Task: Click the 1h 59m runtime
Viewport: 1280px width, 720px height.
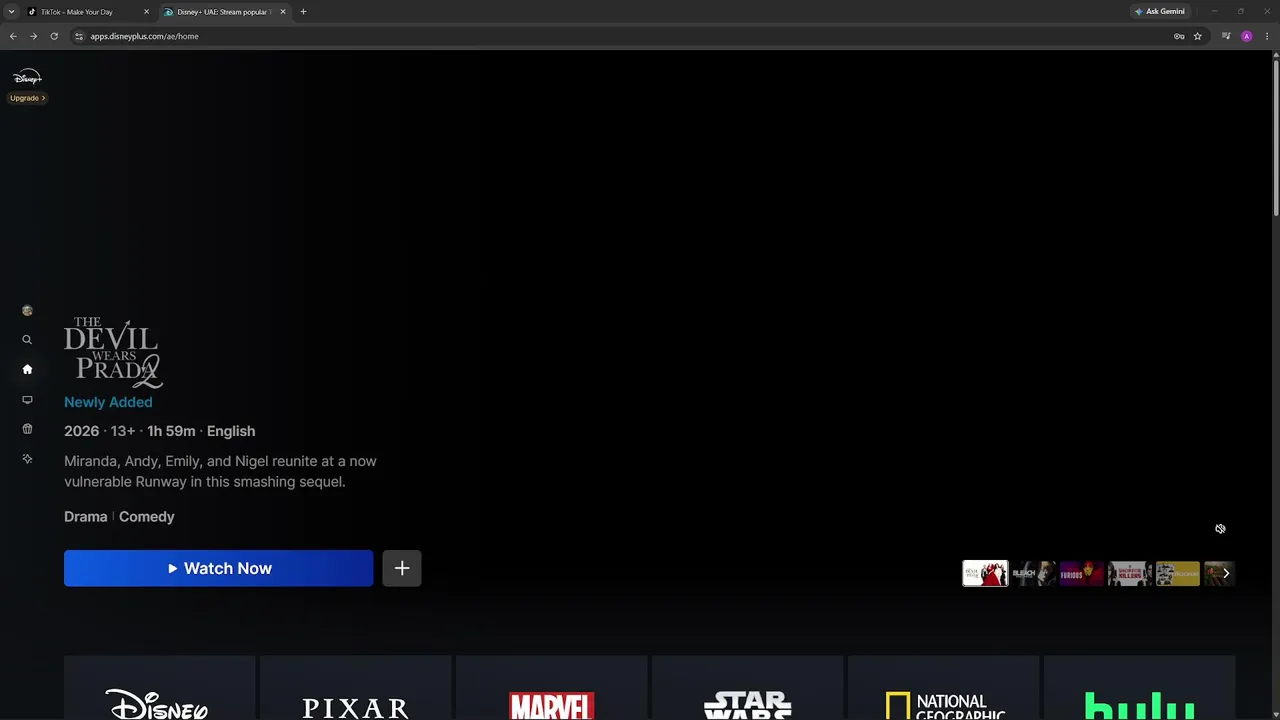Action: click(171, 431)
